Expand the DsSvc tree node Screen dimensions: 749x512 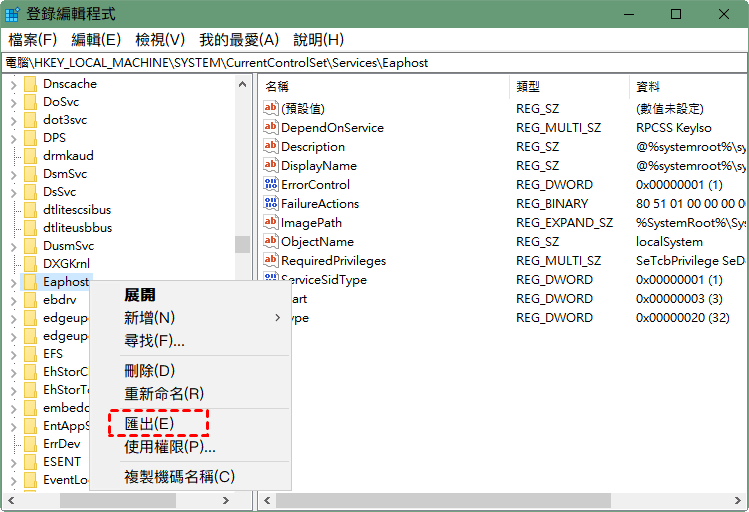(x=13, y=193)
